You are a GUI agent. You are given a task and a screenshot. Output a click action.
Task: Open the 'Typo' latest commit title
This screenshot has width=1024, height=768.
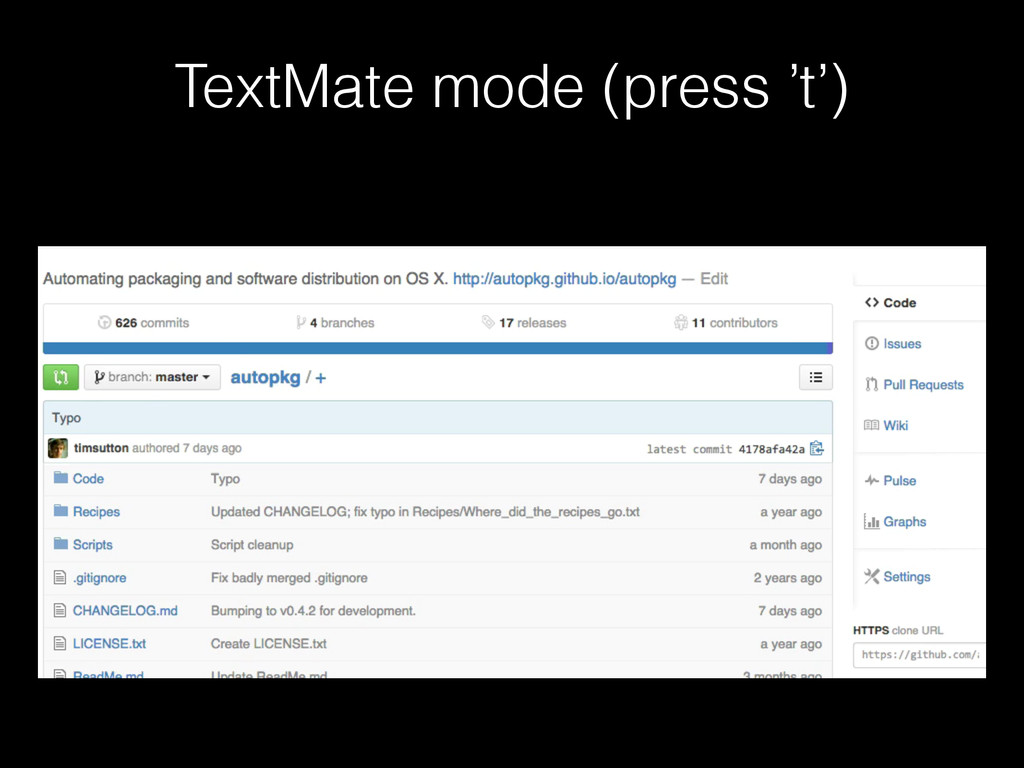coord(67,418)
